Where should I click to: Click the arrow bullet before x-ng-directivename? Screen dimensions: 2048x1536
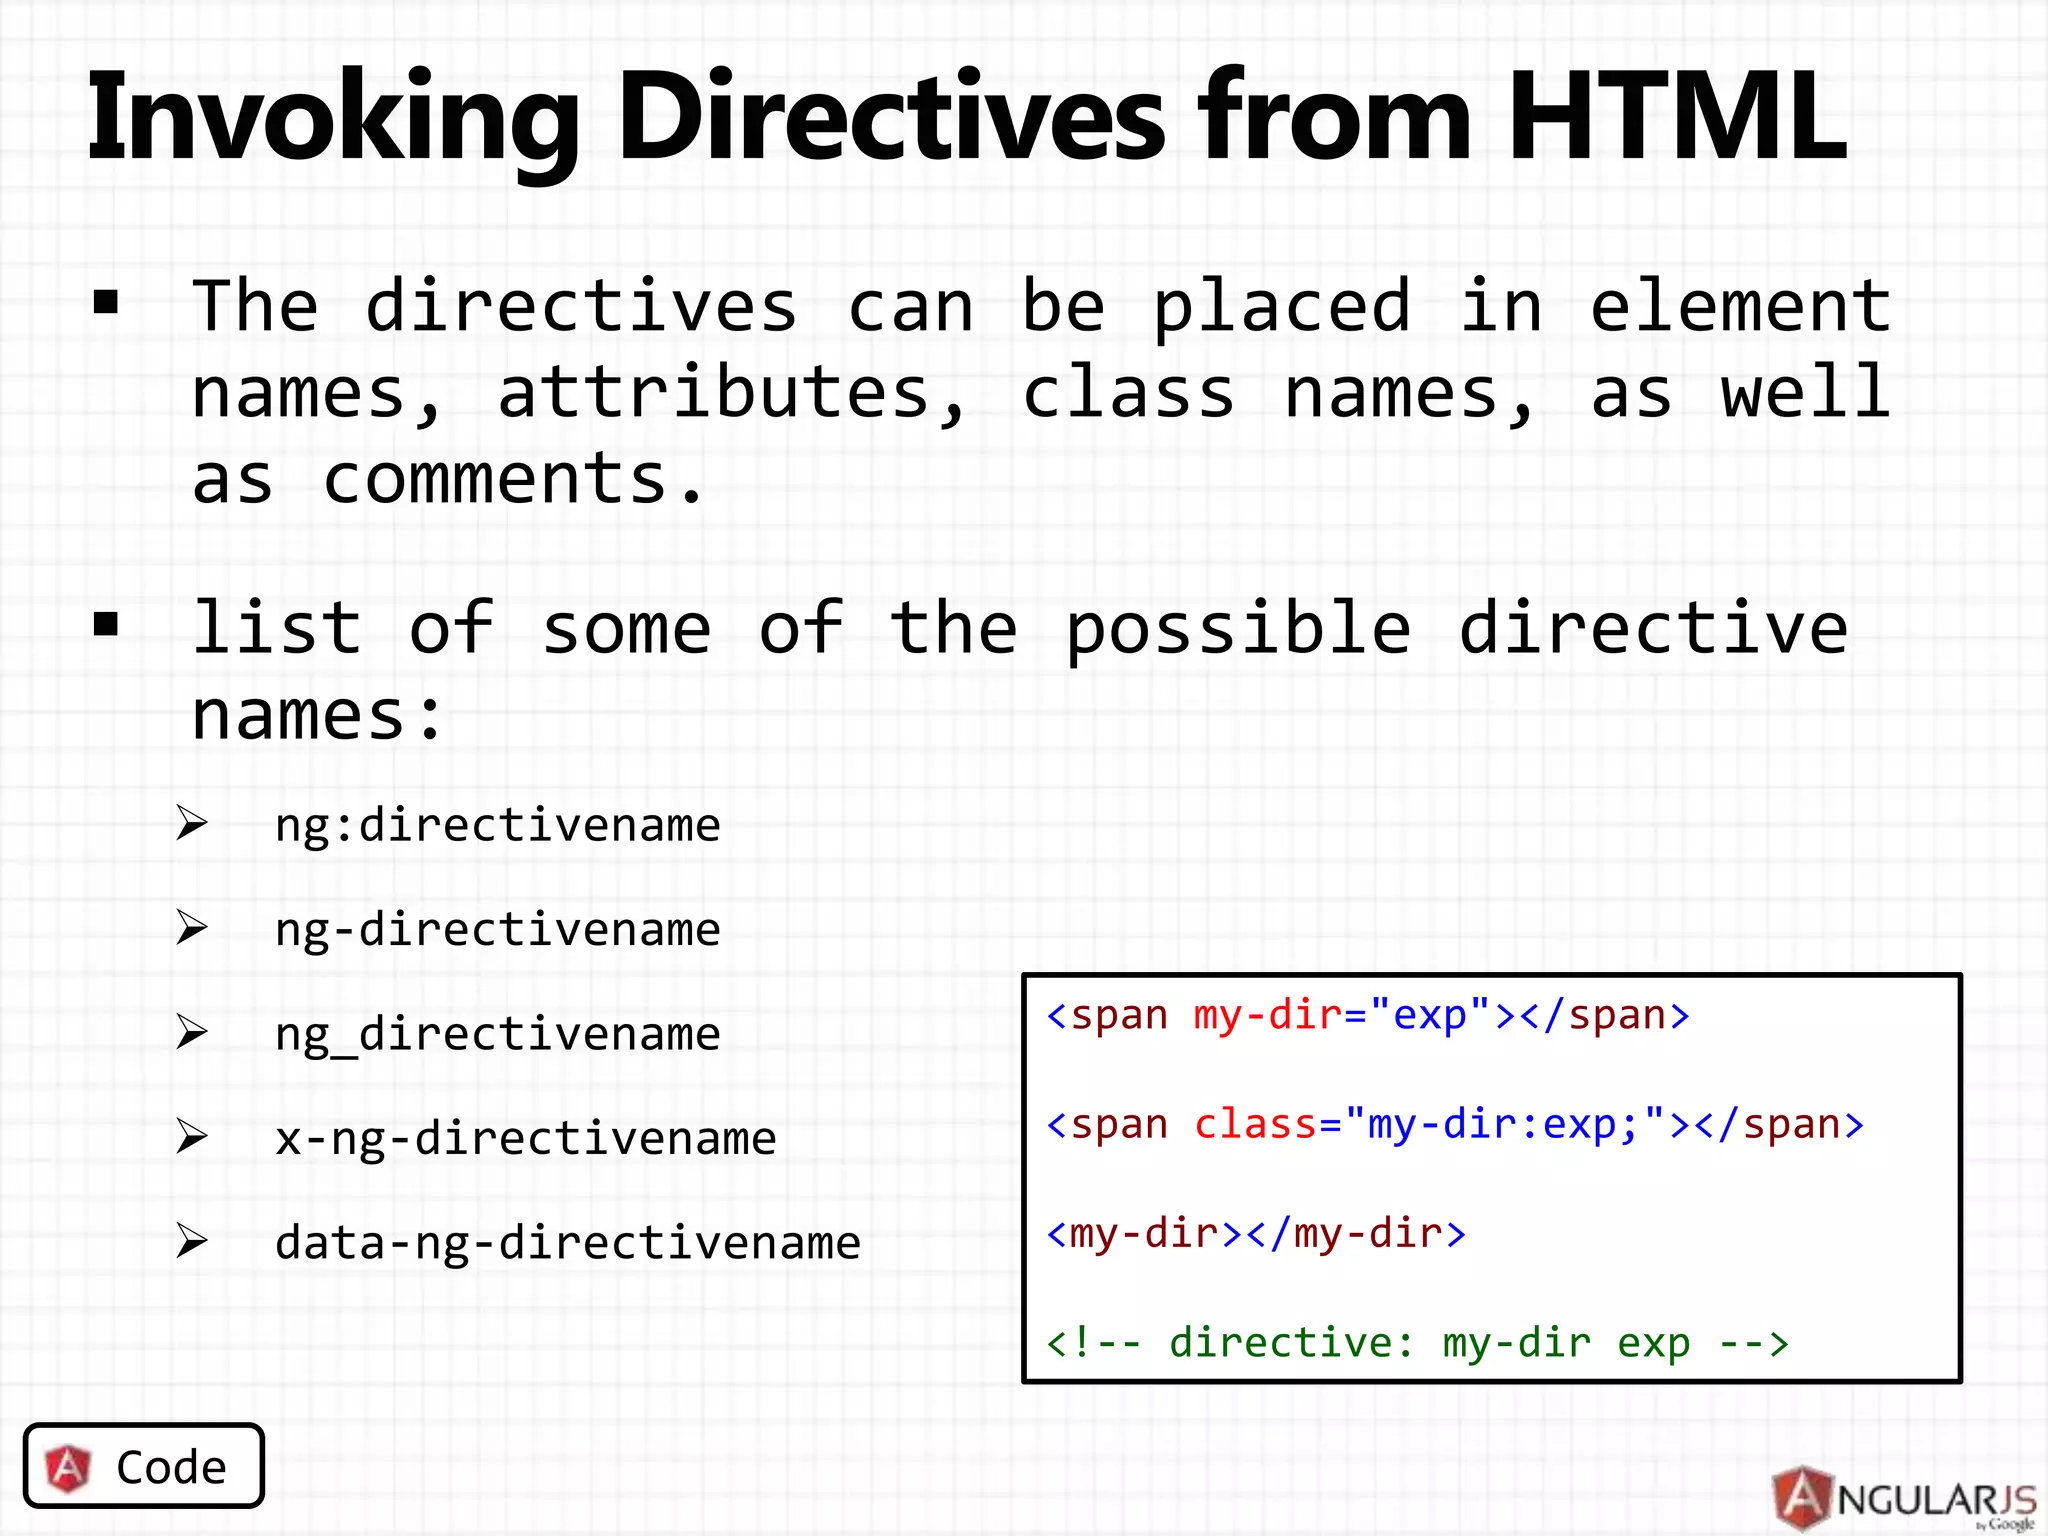(x=191, y=1137)
